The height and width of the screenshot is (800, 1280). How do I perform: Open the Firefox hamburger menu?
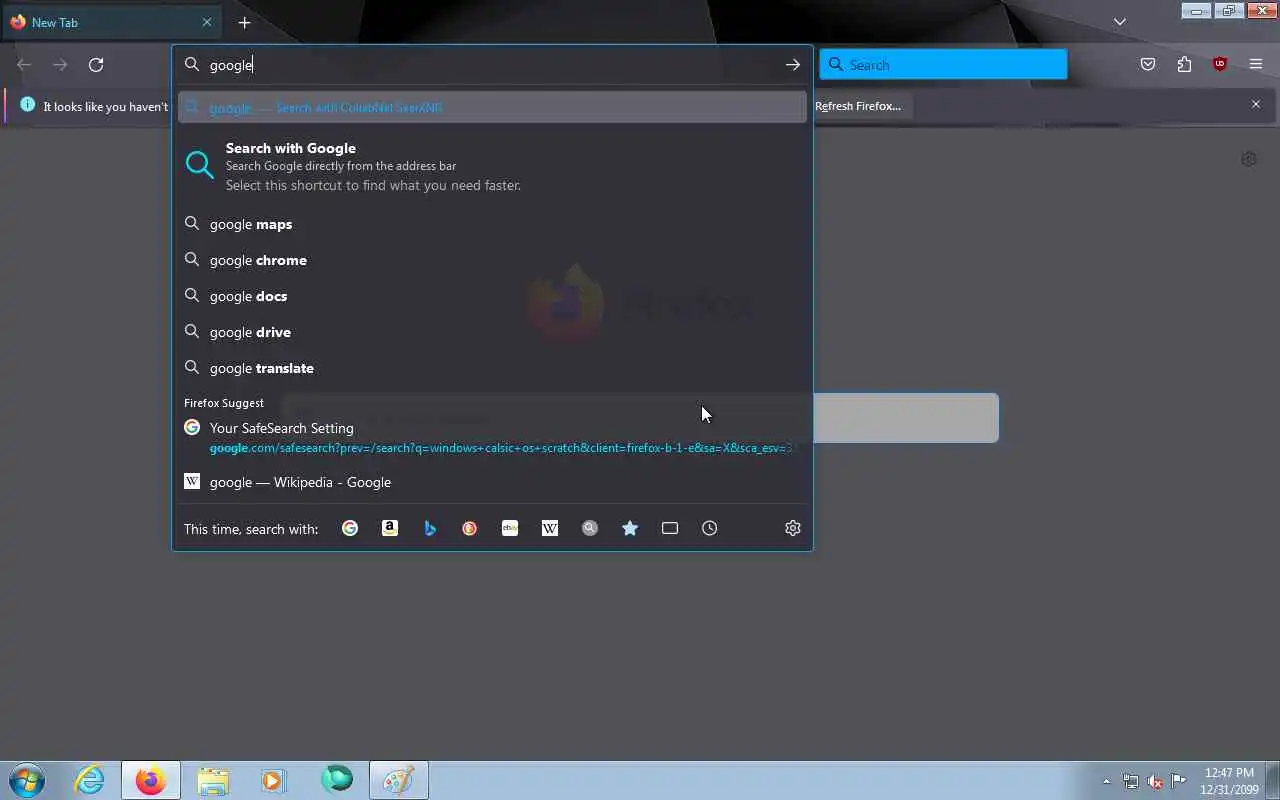click(1256, 65)
